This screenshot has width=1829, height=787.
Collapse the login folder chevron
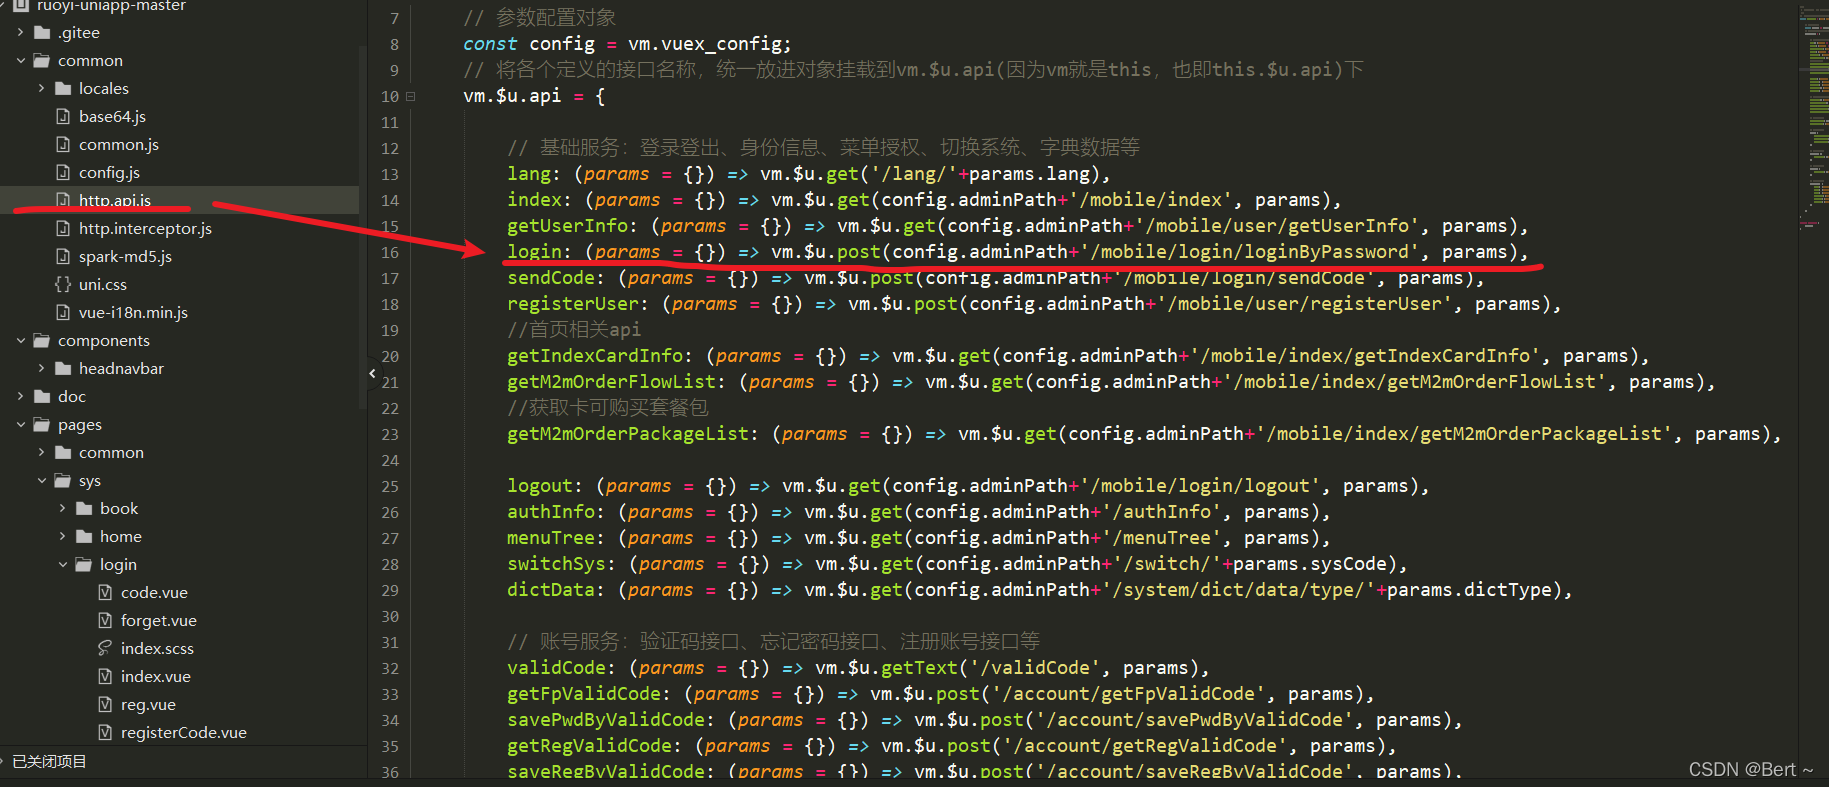click(x=62, y=565)
